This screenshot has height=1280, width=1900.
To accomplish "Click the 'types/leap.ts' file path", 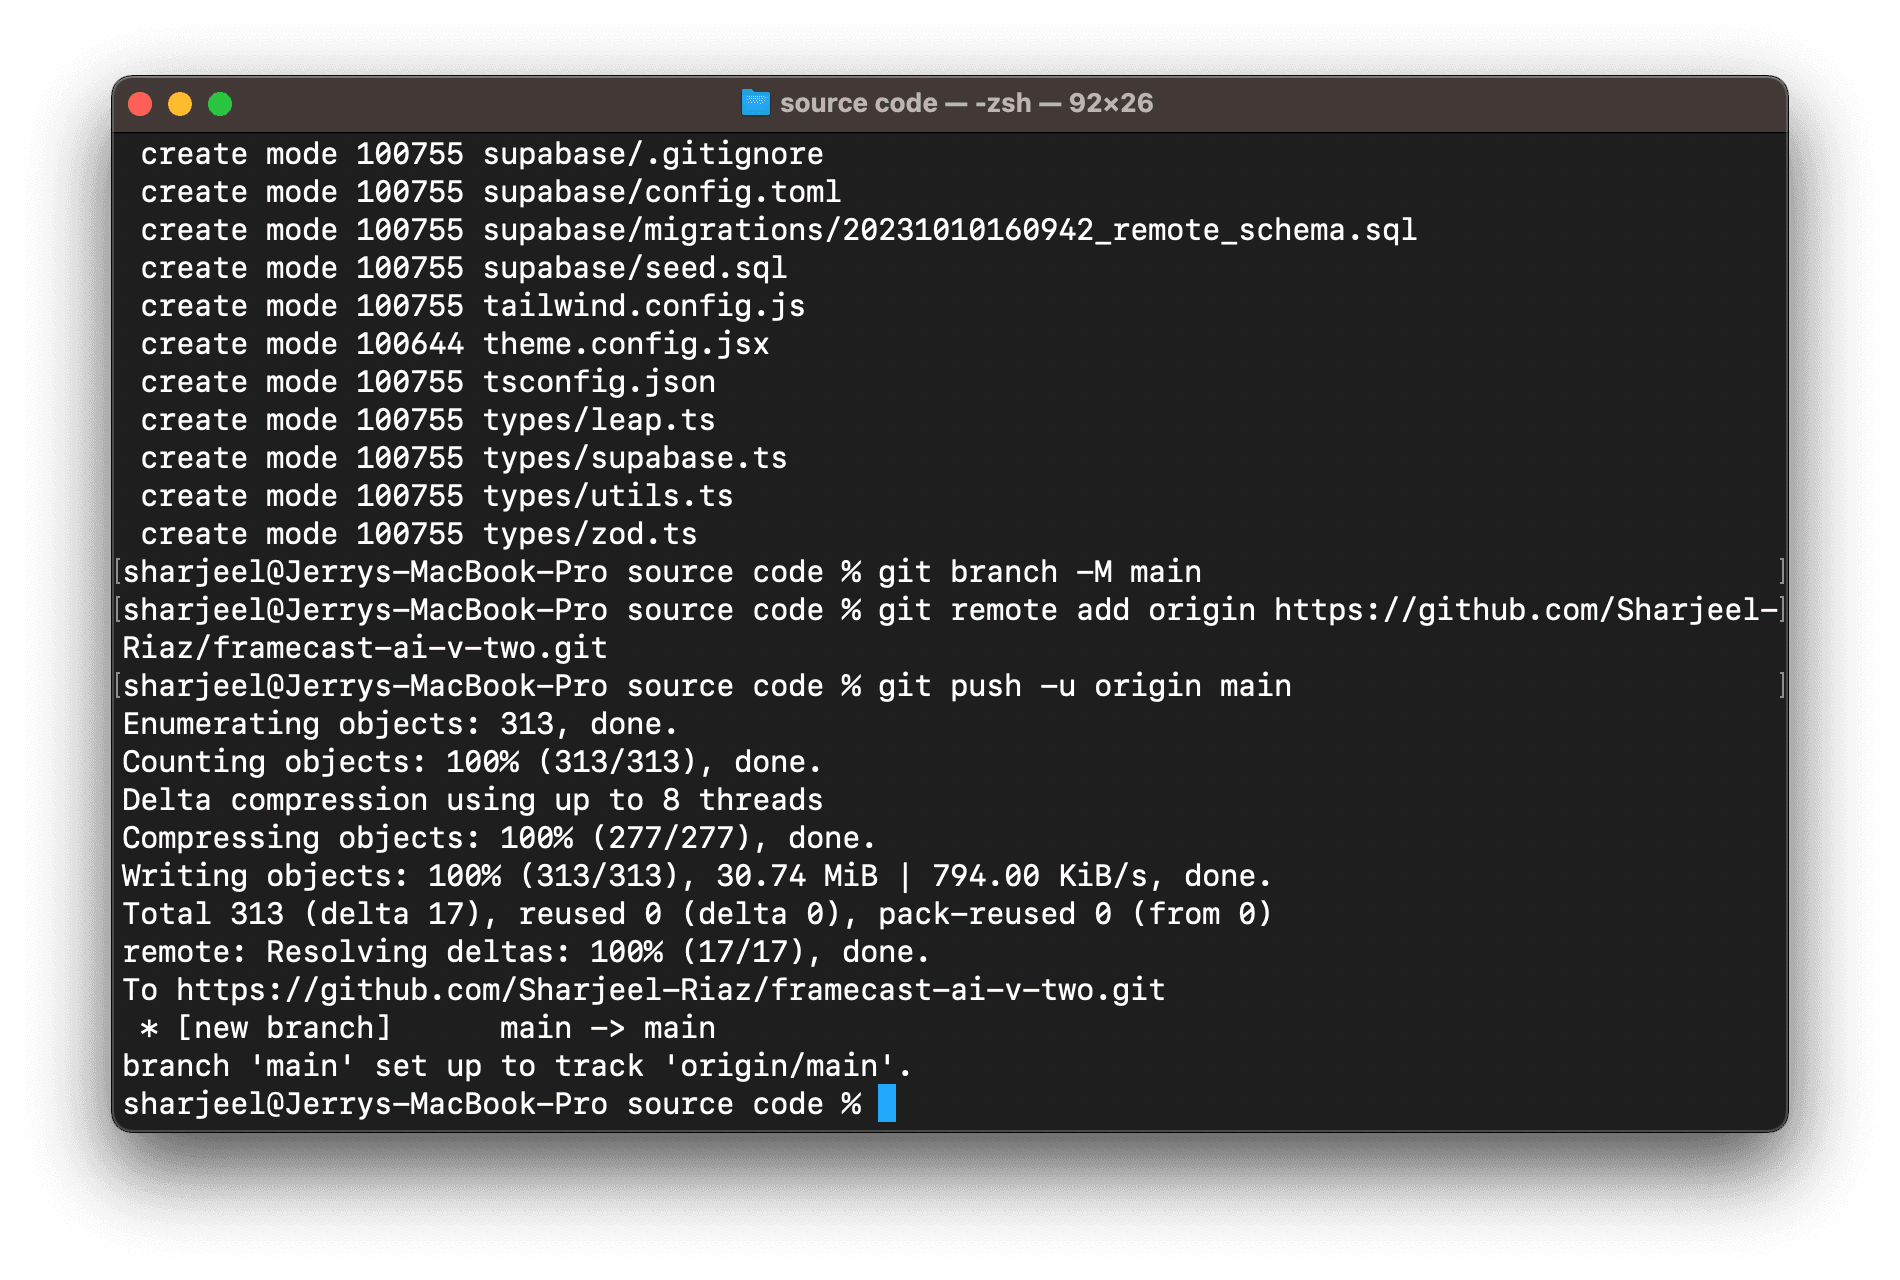I will (599, 420).
